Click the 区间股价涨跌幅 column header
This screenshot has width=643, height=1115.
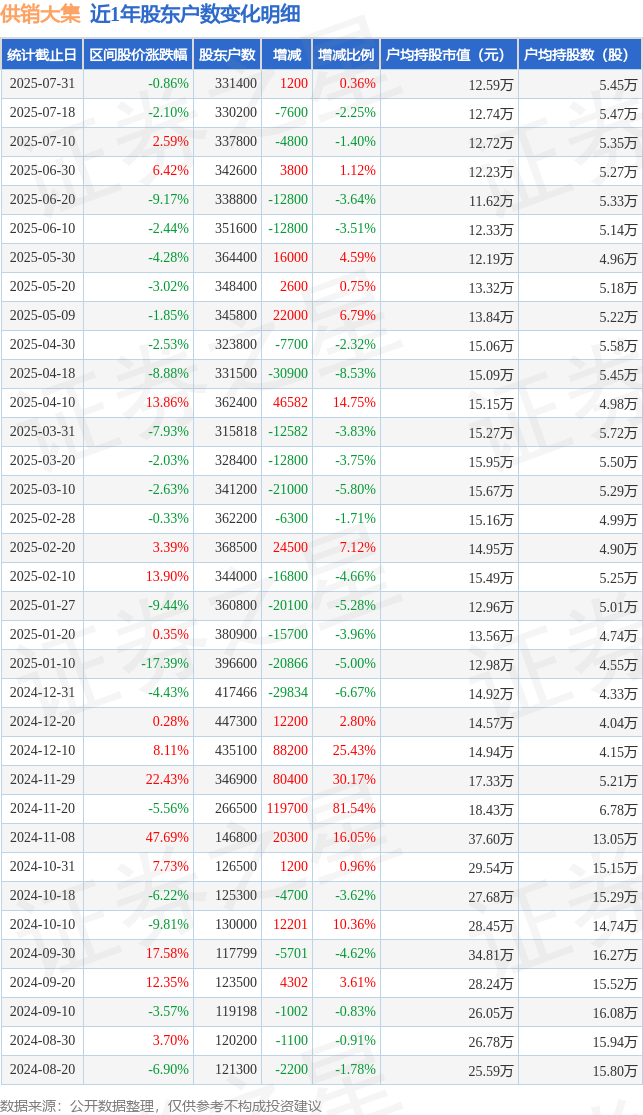tap(138, 55)
